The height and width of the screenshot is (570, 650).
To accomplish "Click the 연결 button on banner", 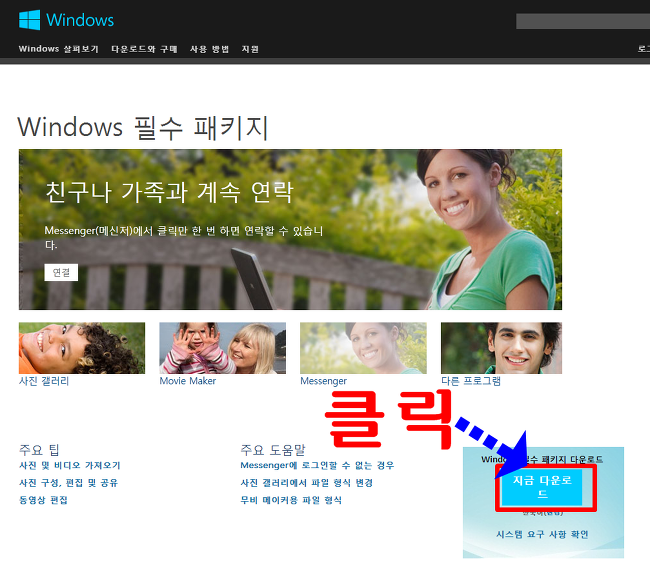I will point(61,272).
